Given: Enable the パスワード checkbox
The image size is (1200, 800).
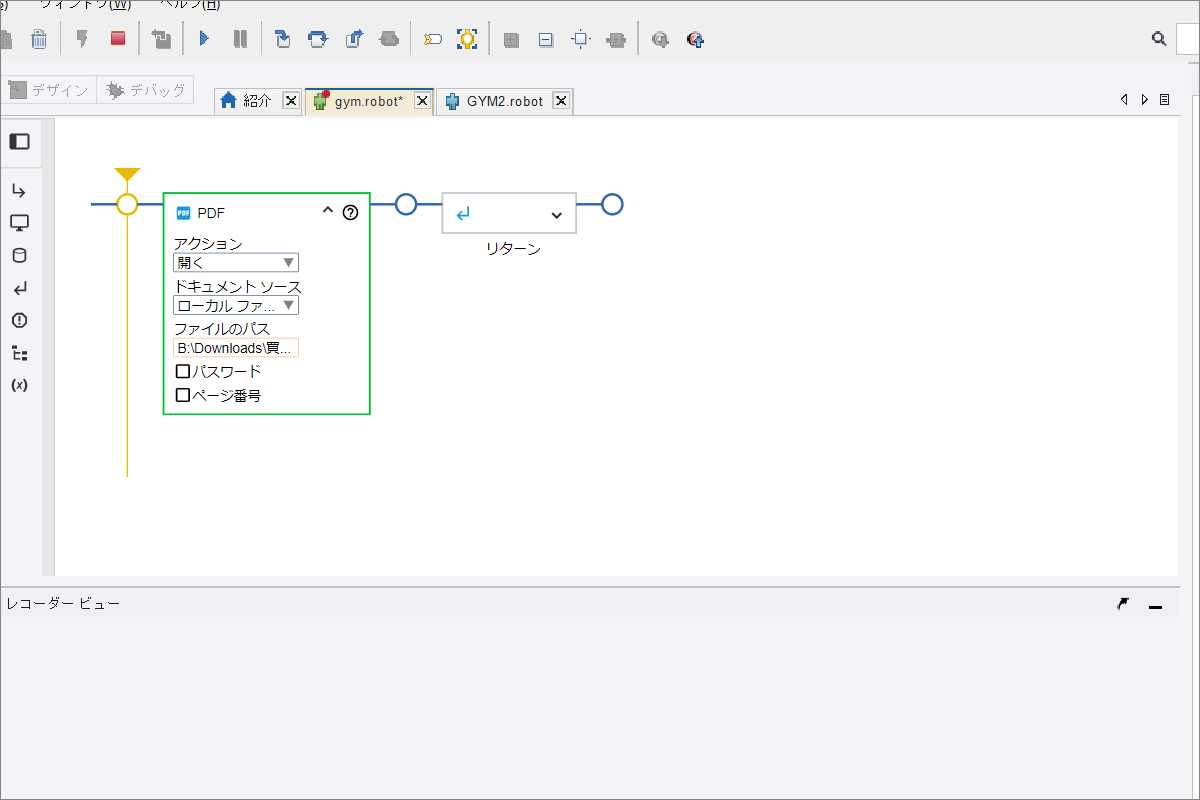Looking at the screenshot, I should click(183, 371).
